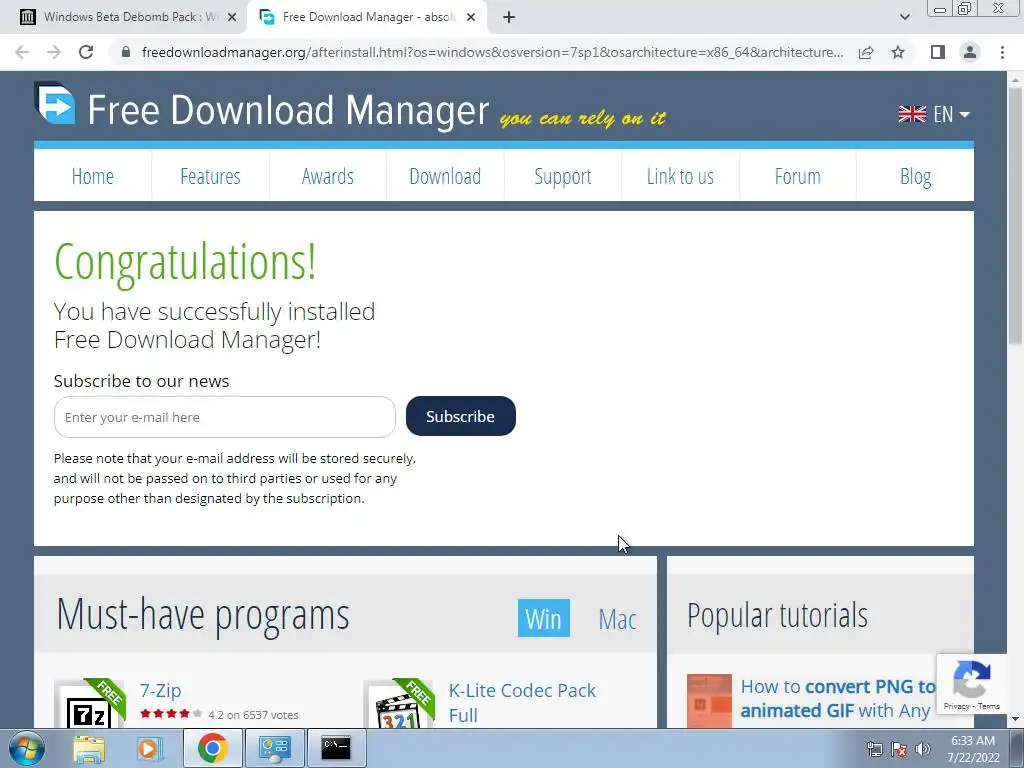Screen dimensions: 1024x768
Task: Click the browser back arrow
Action: coord(22,52)
